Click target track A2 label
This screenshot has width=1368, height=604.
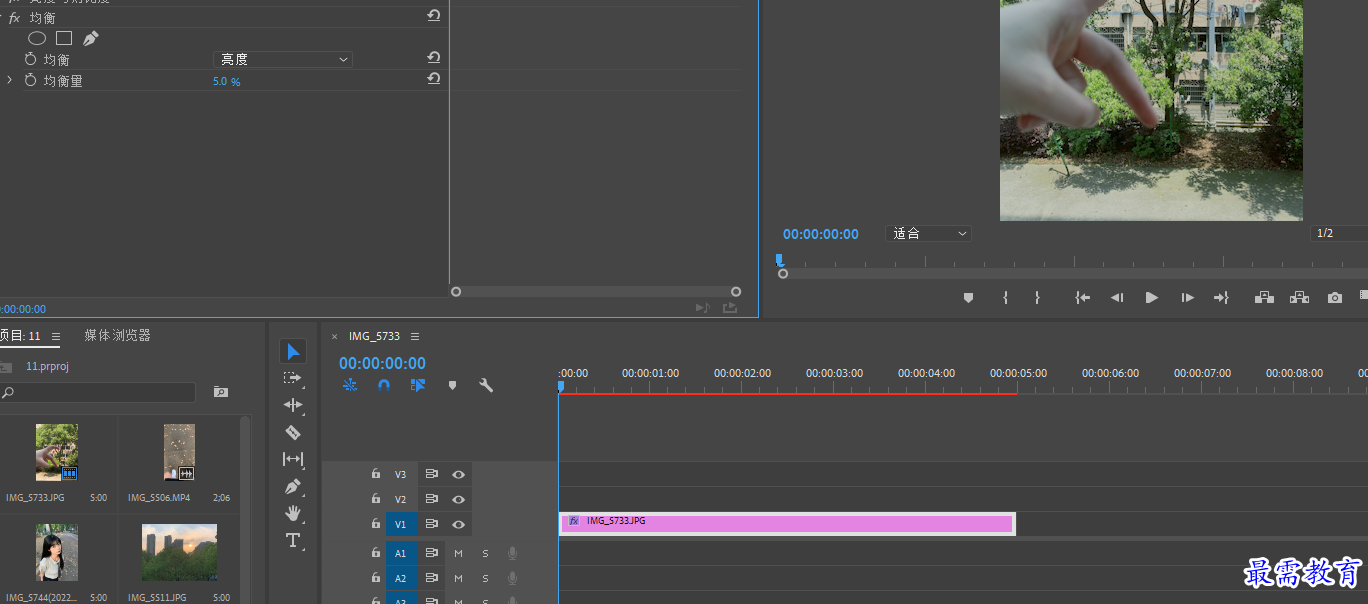tap(401, 578)
